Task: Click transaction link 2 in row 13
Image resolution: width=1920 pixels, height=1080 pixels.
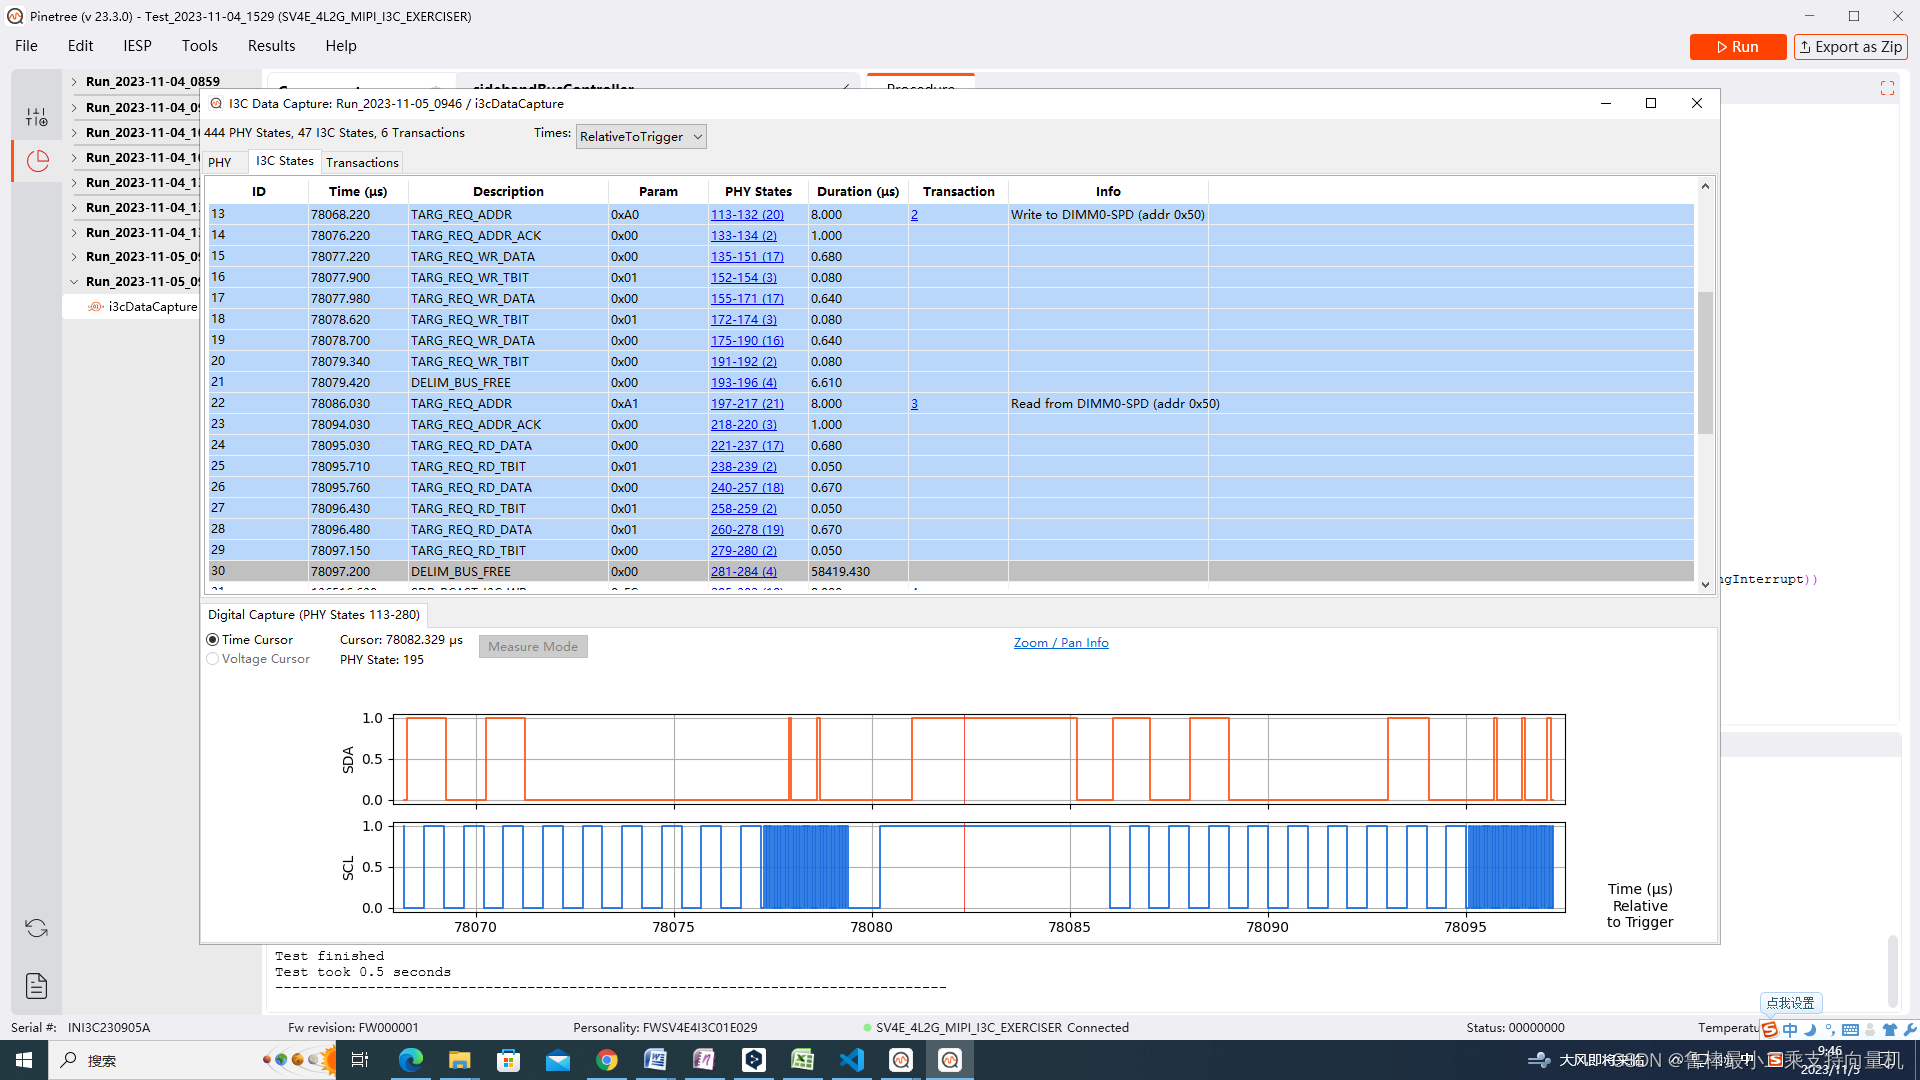Action: (x=914, y=214)
